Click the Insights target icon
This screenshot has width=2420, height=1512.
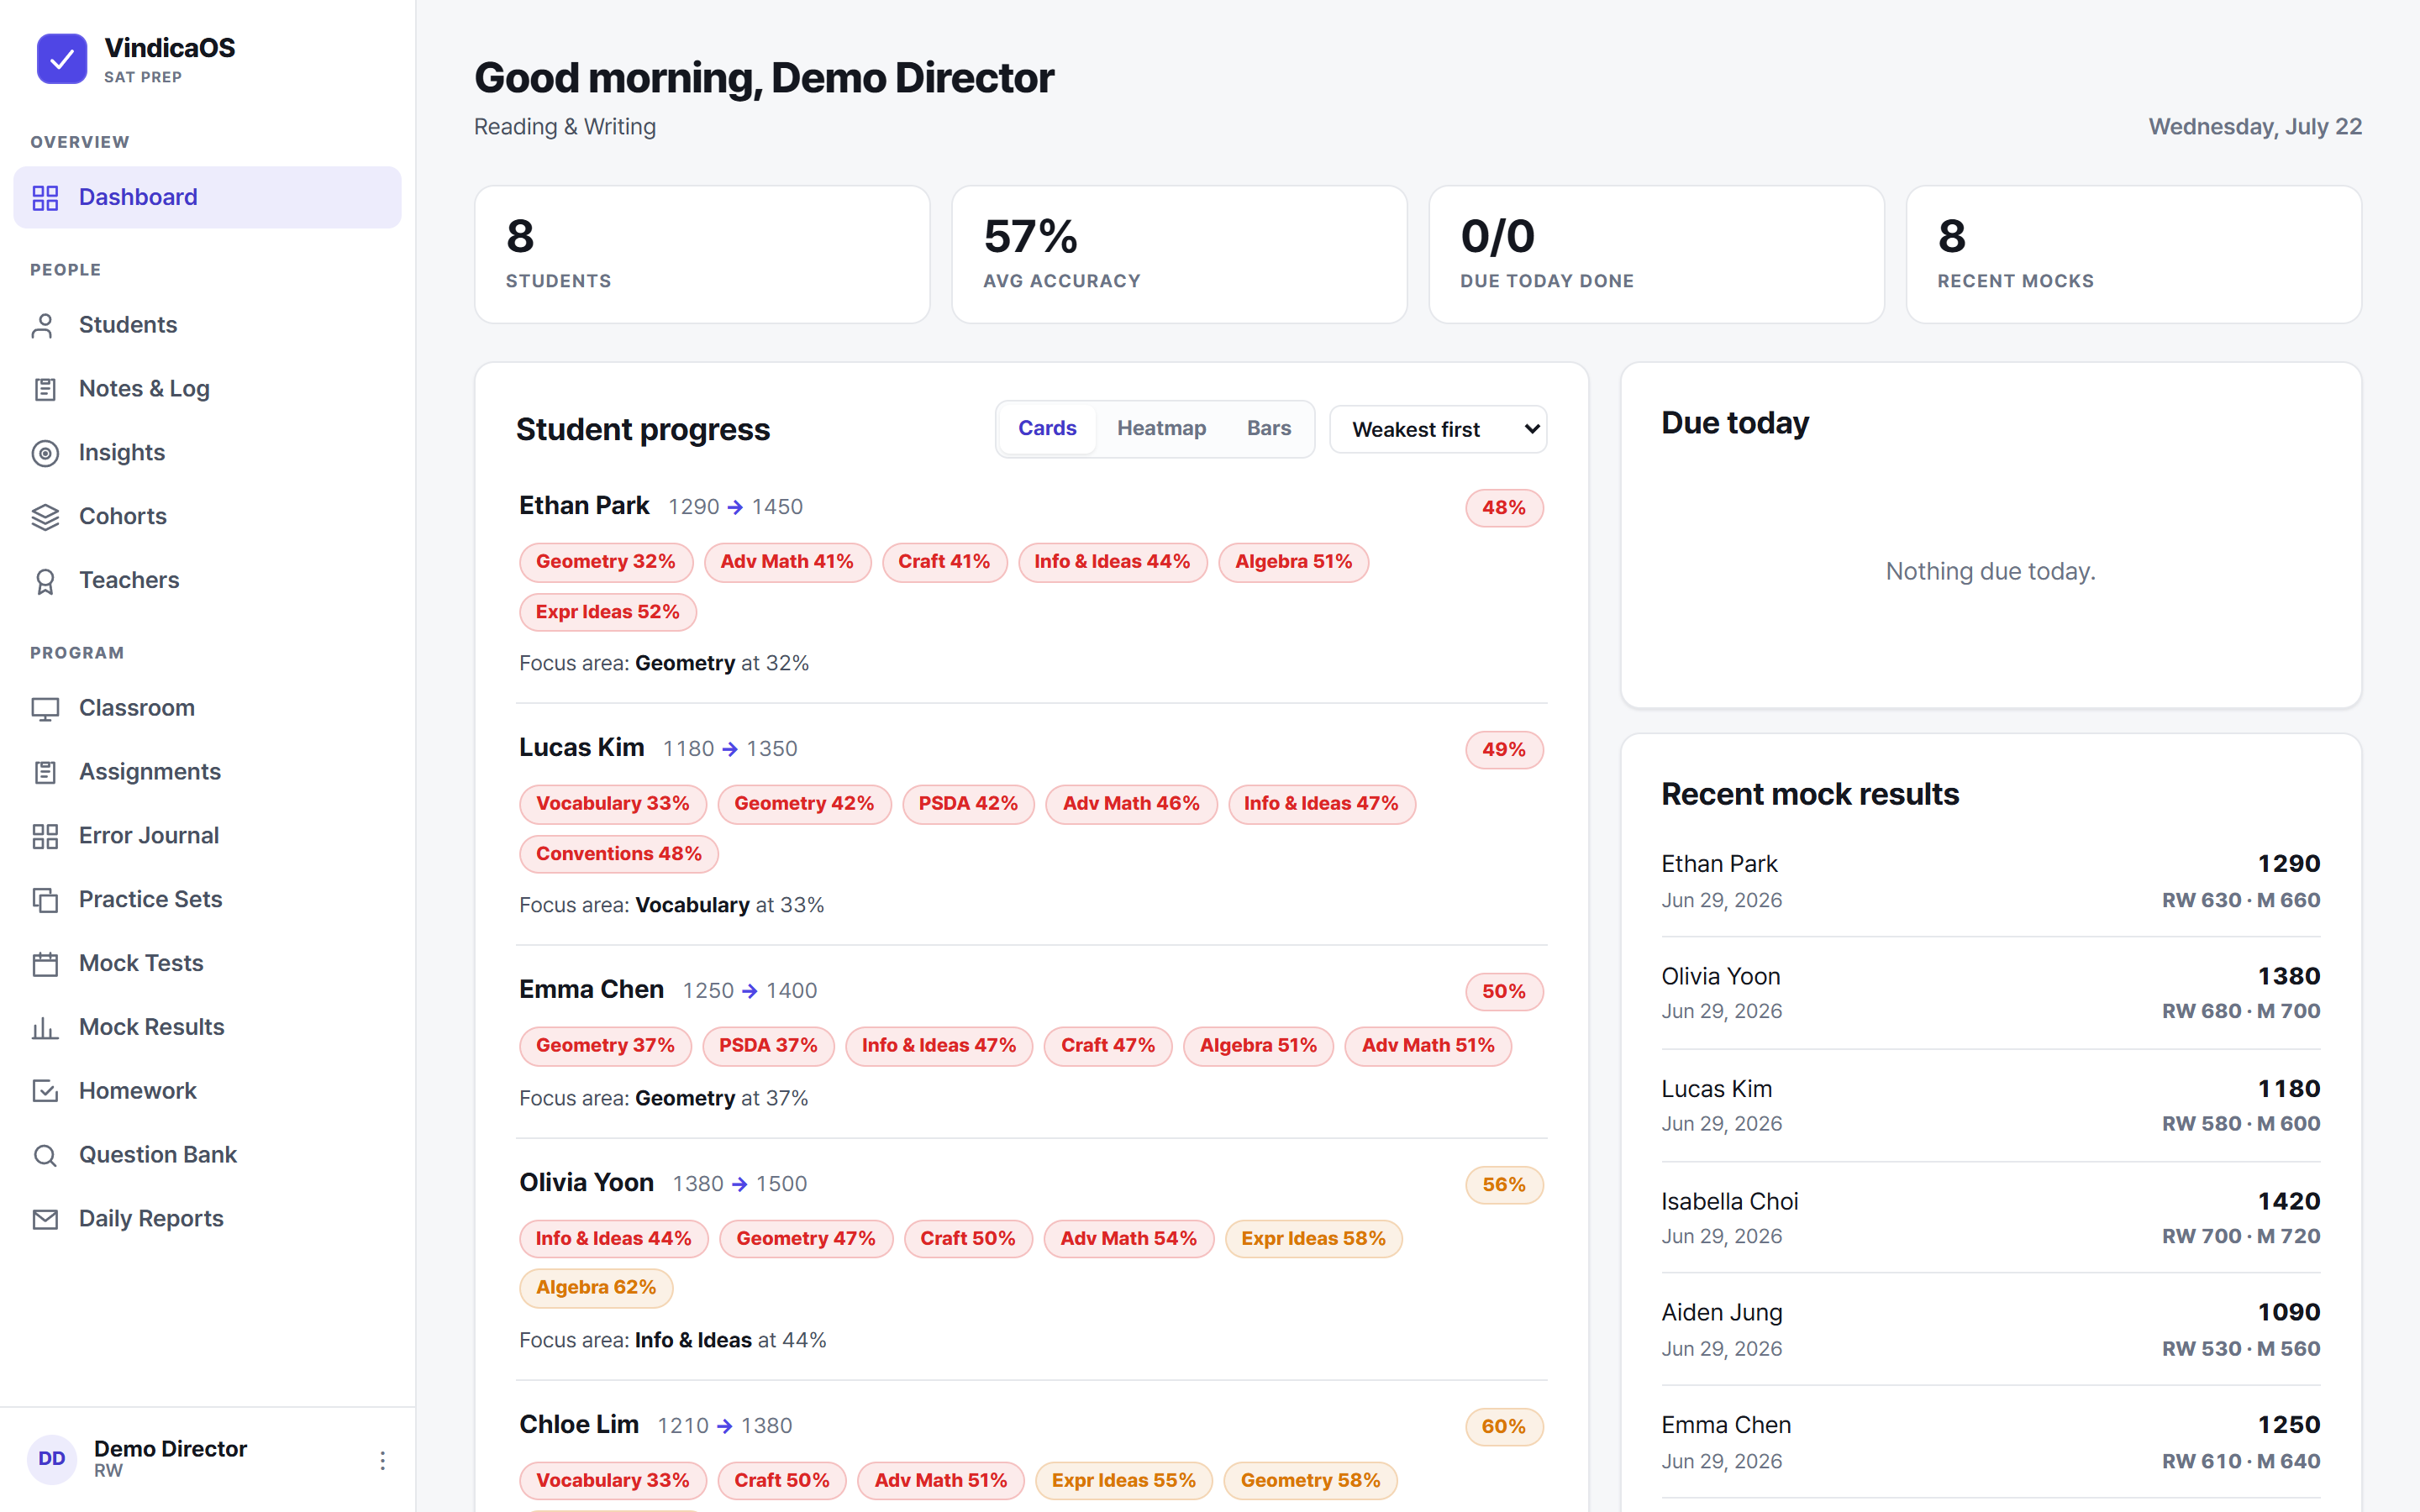45,453
